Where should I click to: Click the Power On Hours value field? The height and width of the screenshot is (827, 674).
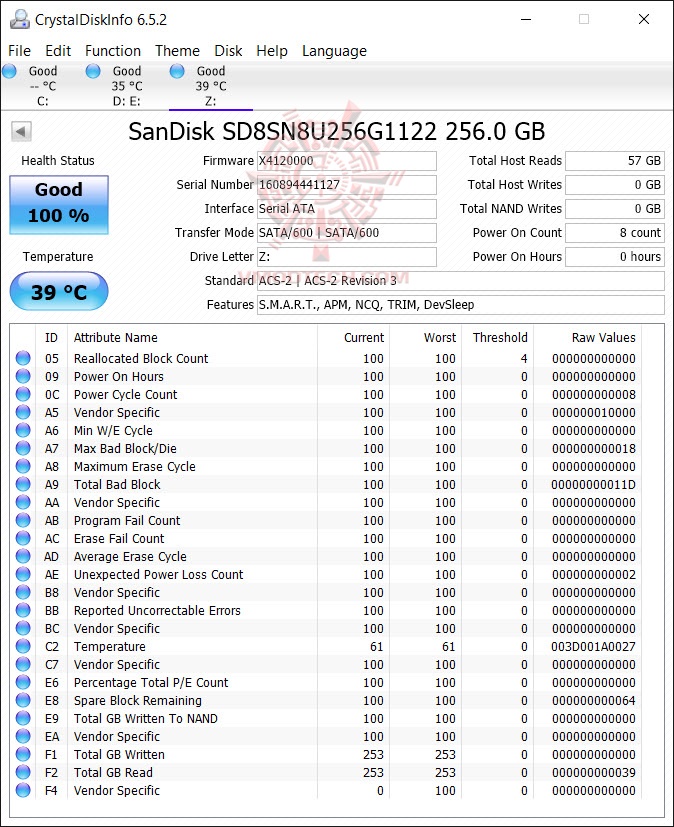coord(614,257)
